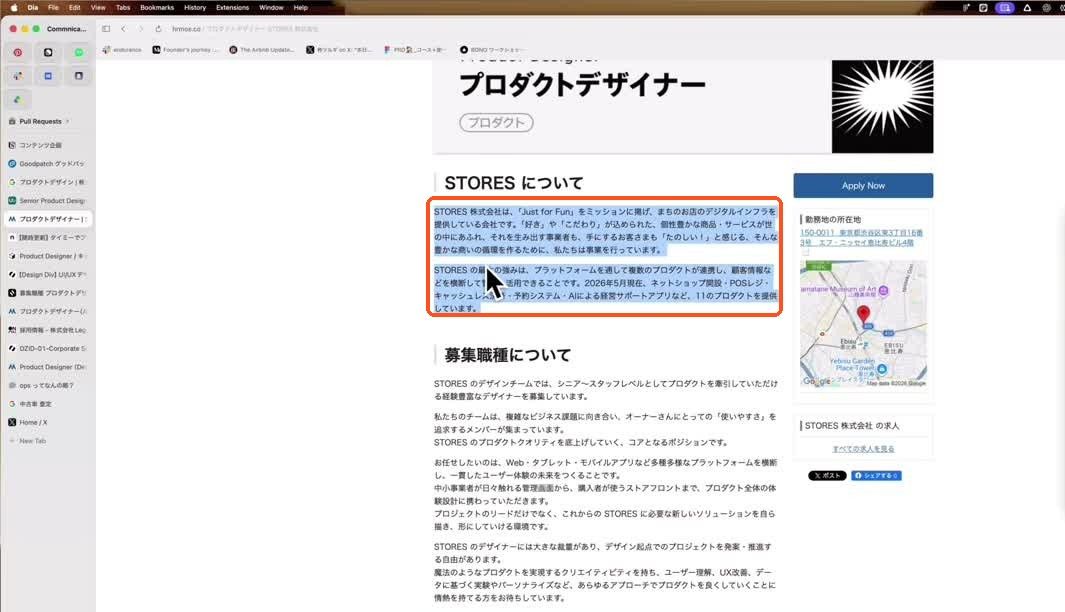The image size is (1065, 612).
Task: Go forward using the forward arrow
Action: click(141, 29)
